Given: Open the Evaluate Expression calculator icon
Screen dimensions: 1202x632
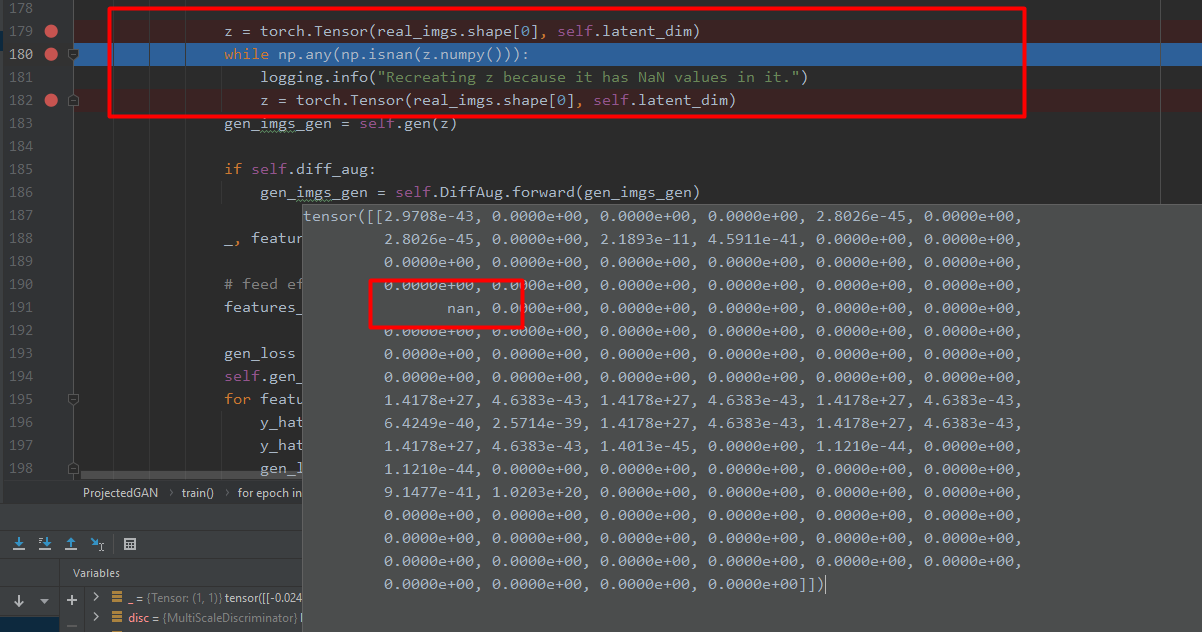Looking at the screenshot, I should [130, 544].
